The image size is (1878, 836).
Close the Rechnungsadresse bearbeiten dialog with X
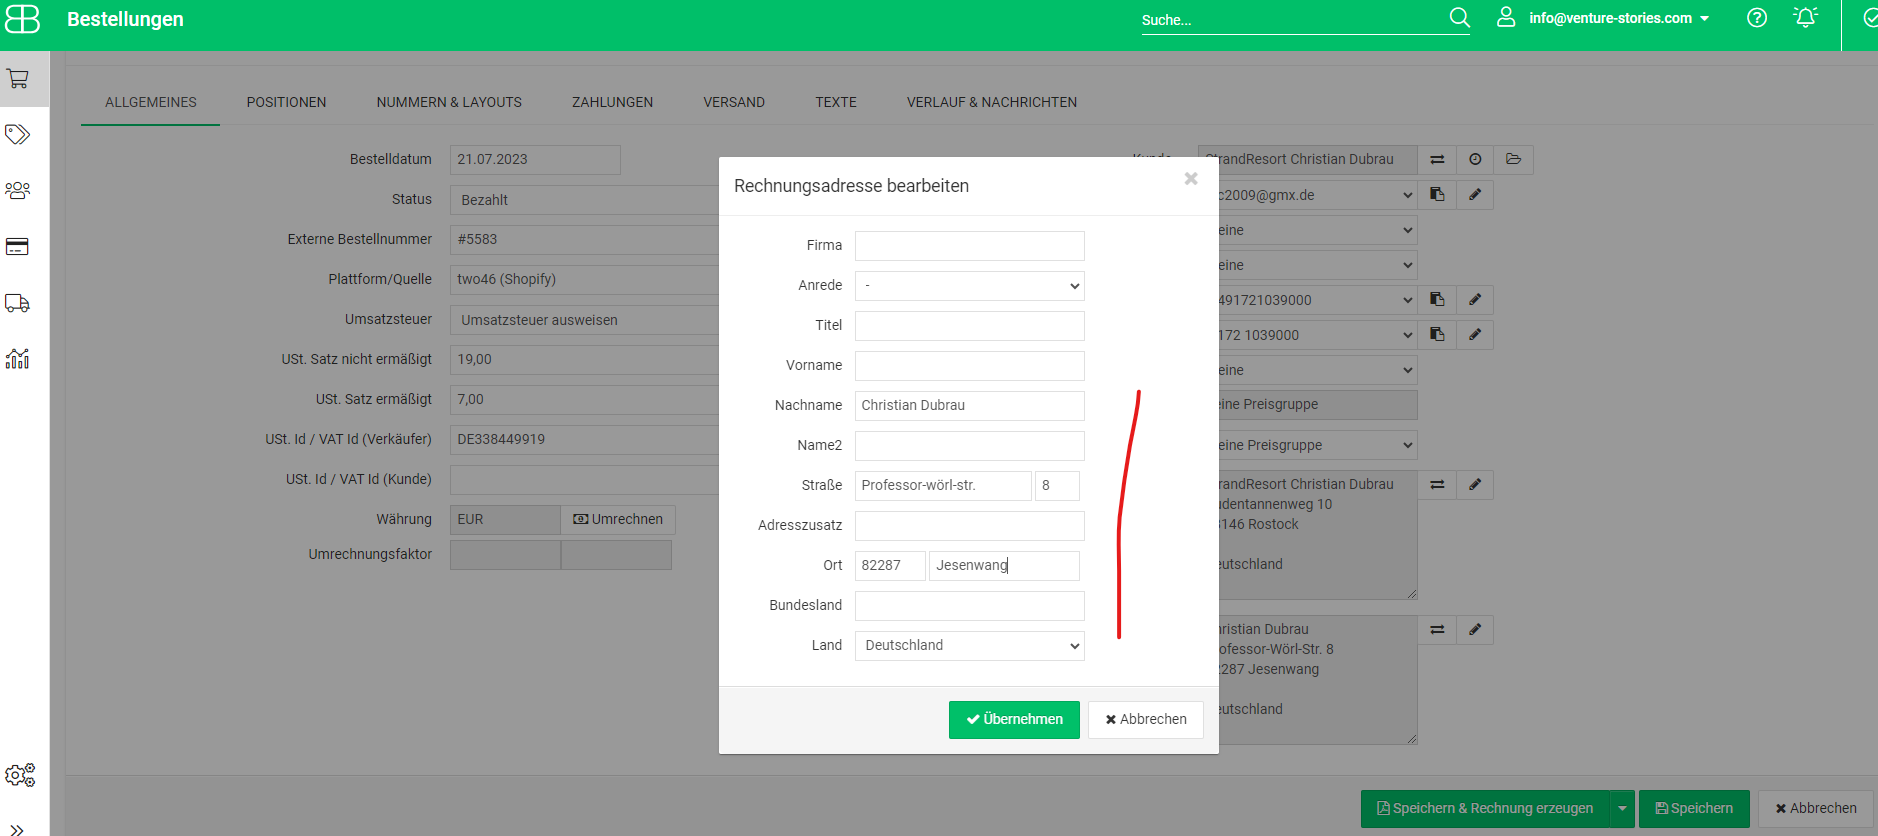(1191, 179)
